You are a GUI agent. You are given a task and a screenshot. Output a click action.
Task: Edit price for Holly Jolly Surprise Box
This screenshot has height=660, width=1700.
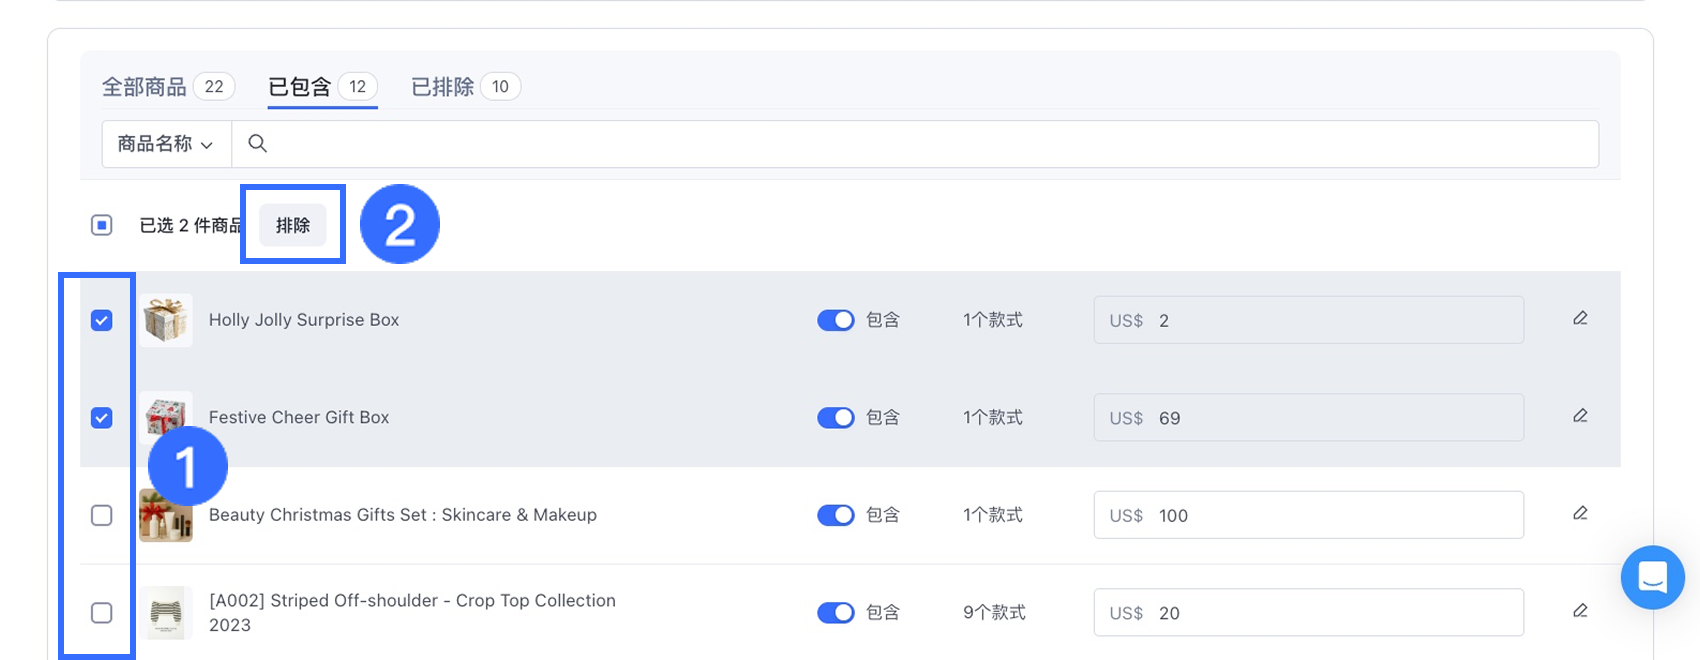1579,319
